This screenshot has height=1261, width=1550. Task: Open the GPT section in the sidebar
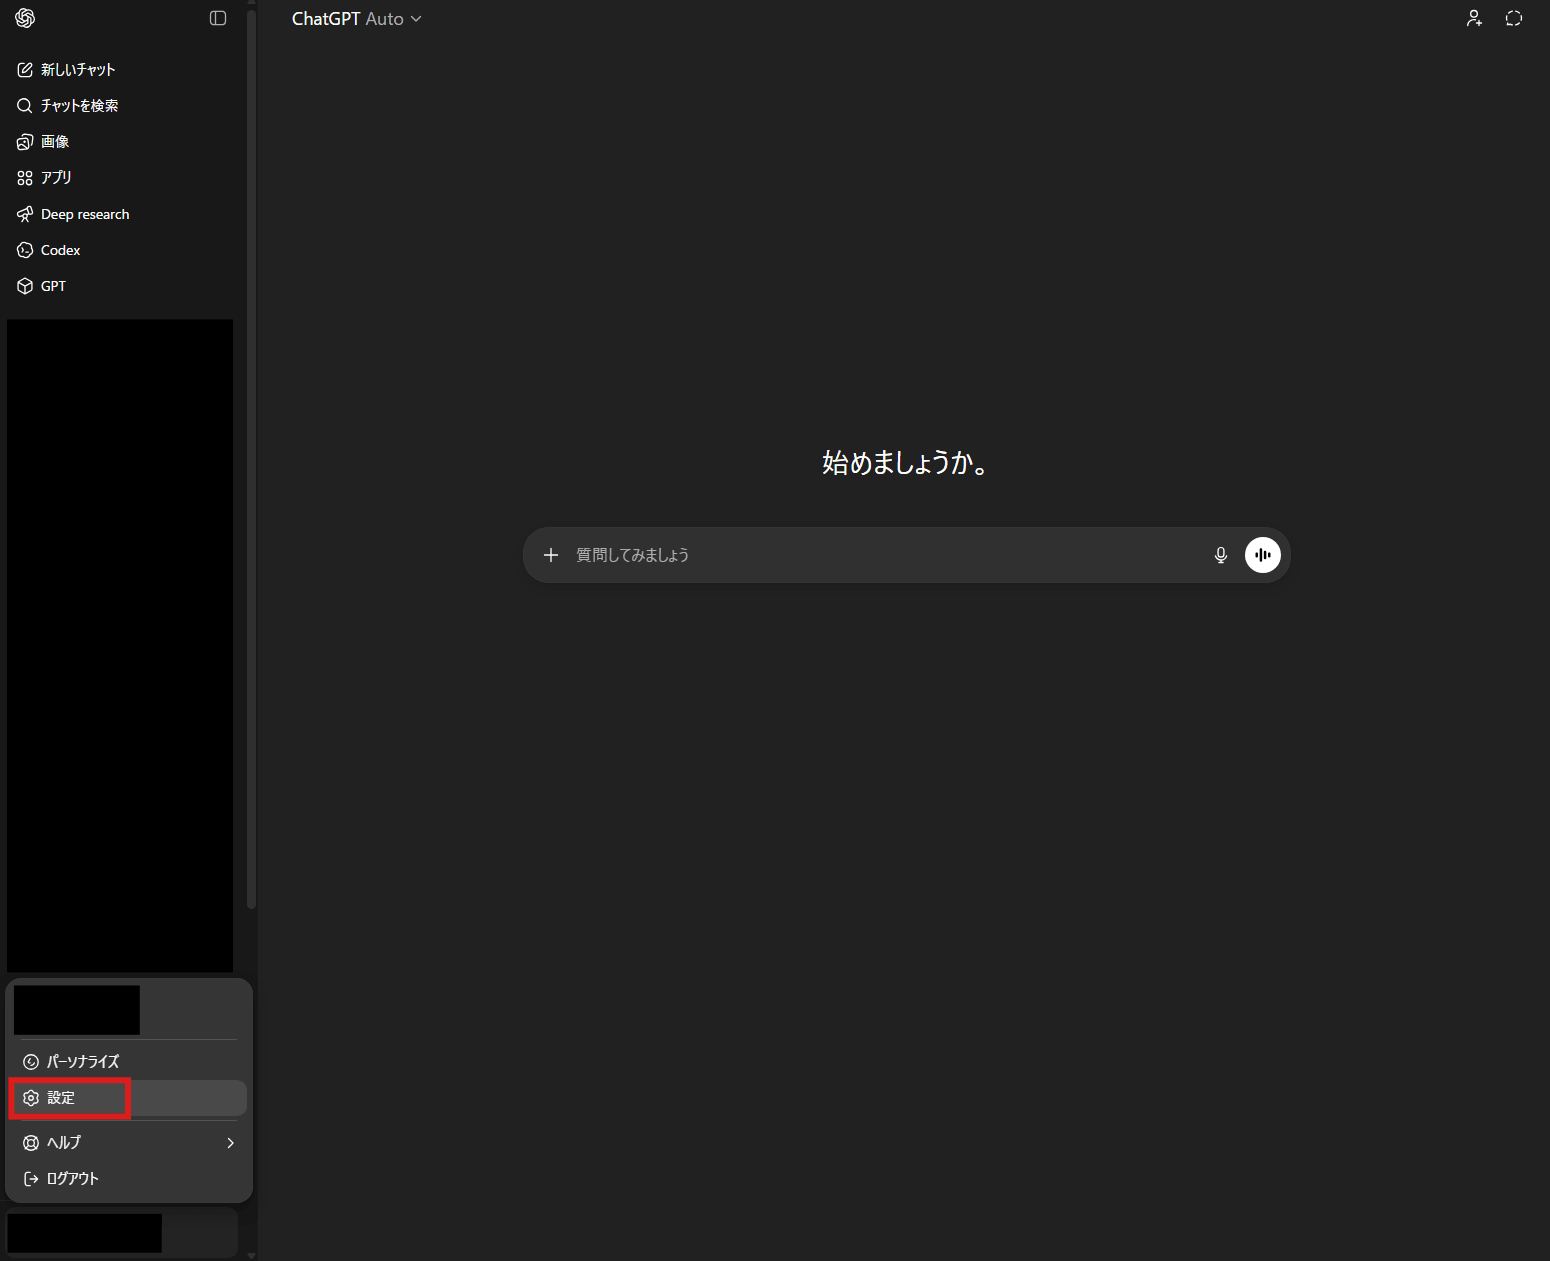point(53,286)
